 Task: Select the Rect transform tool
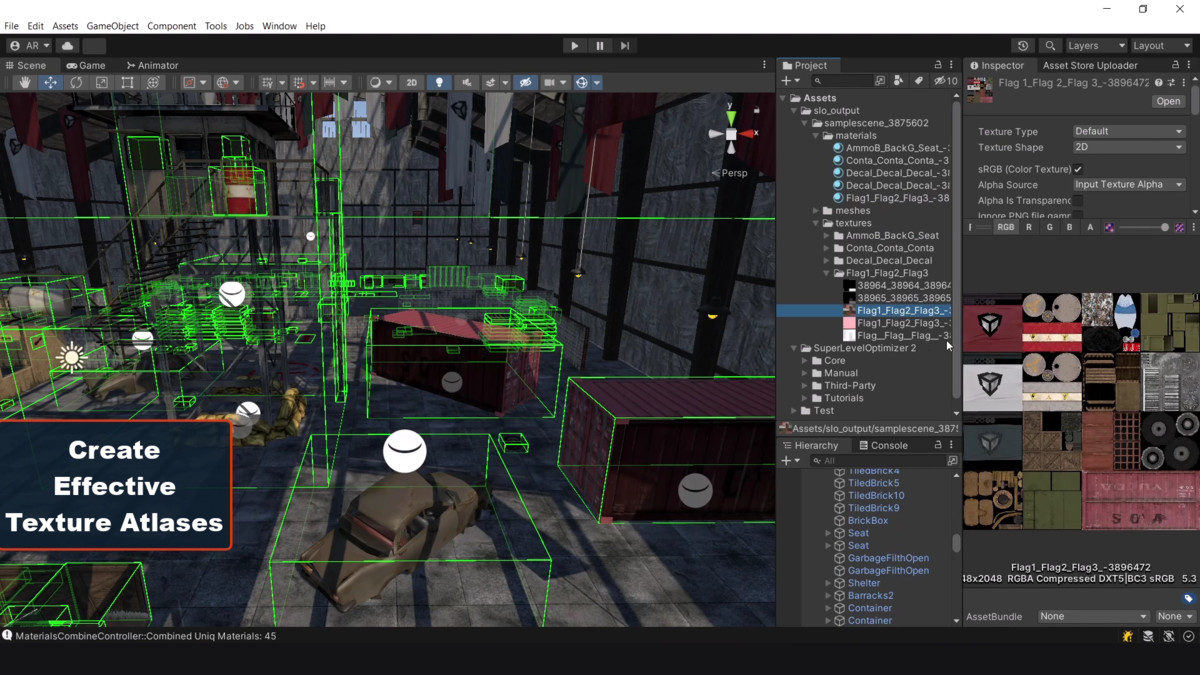(x=127, y=82)
